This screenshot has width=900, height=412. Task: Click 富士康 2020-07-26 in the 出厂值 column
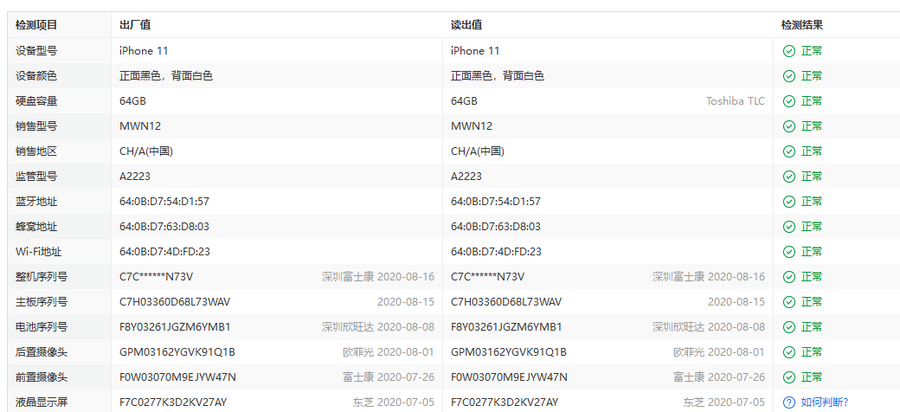389,377
